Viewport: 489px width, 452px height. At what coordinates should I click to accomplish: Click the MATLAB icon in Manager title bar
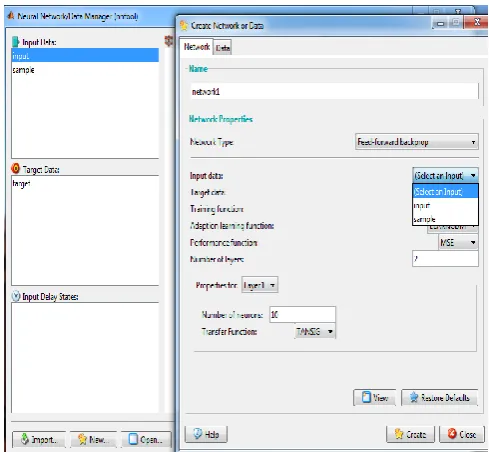click(11, 15)
